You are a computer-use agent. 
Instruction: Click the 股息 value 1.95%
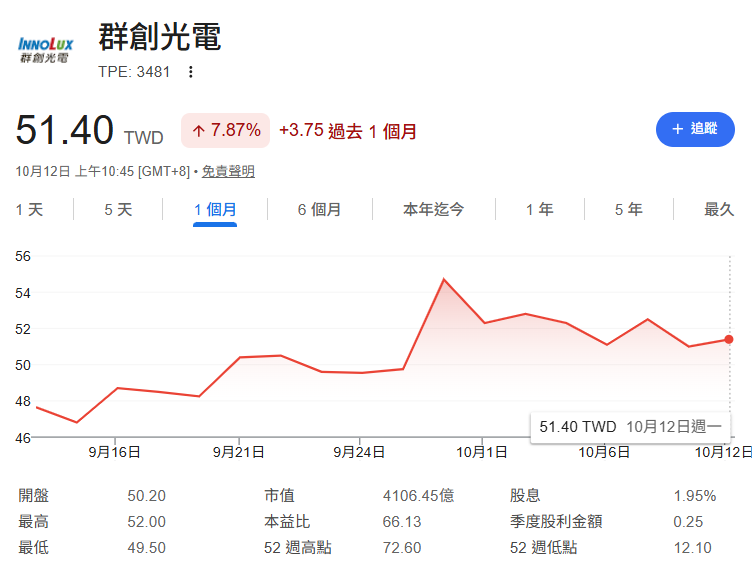pyautogui.click(x=695, y=496)
